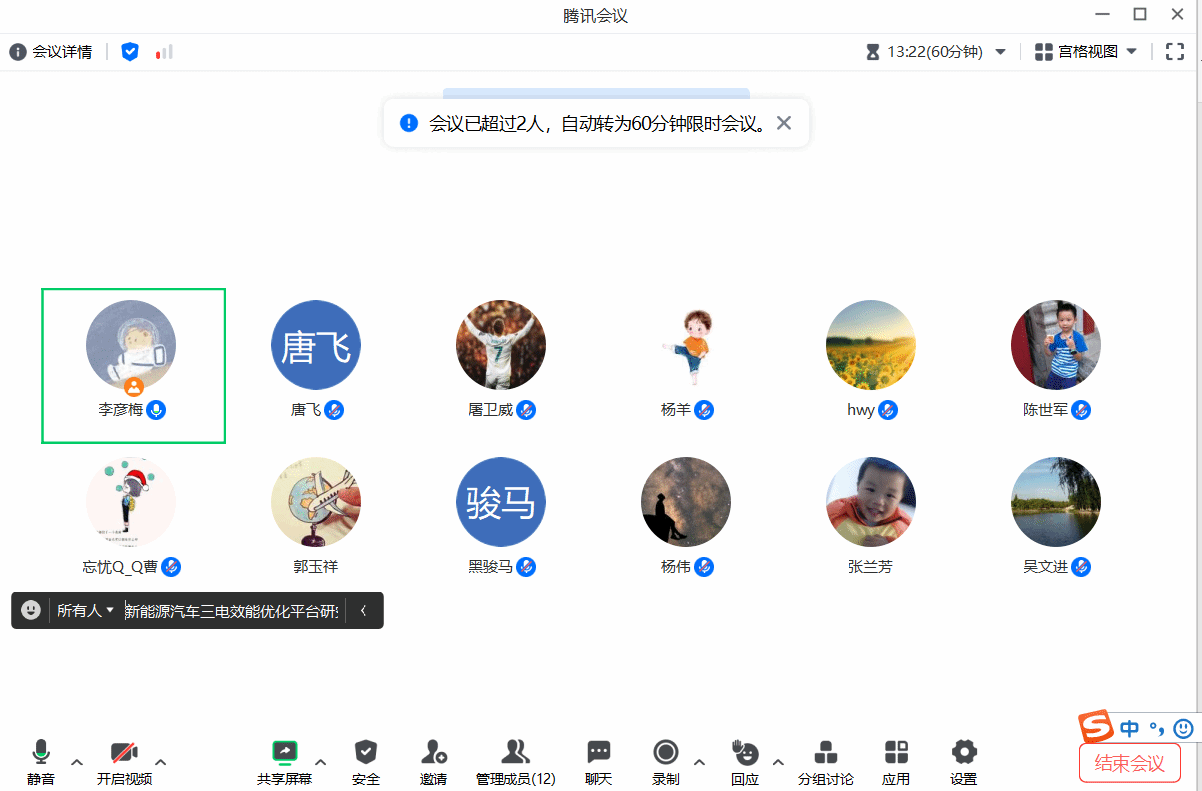This screenshot has width=1202, height=791.
Task: Open Manage Members (管理成员) panel
Action: point(515,753)
